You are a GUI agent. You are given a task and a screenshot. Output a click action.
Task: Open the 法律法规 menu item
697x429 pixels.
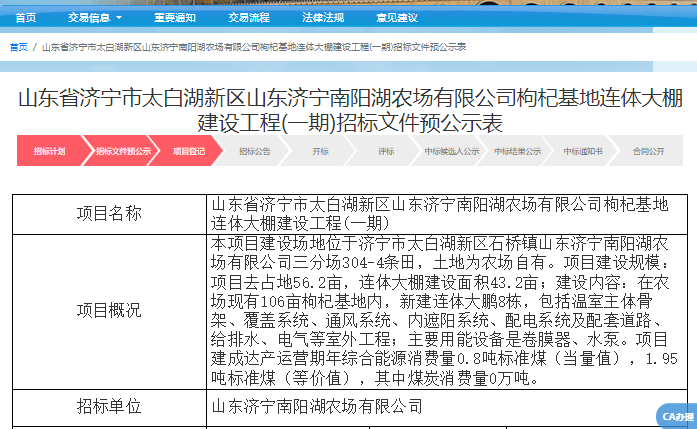pyautogui.click(x=323, y=18)
